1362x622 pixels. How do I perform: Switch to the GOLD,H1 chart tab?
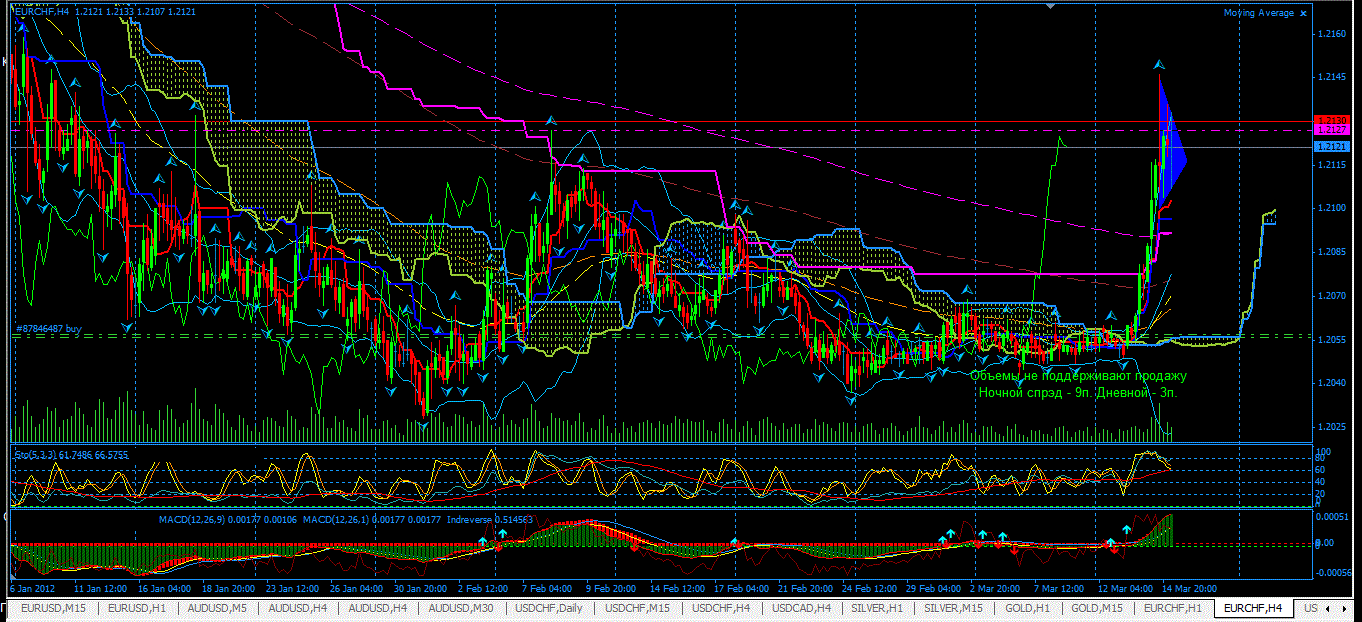click(x=1027, y=608)
